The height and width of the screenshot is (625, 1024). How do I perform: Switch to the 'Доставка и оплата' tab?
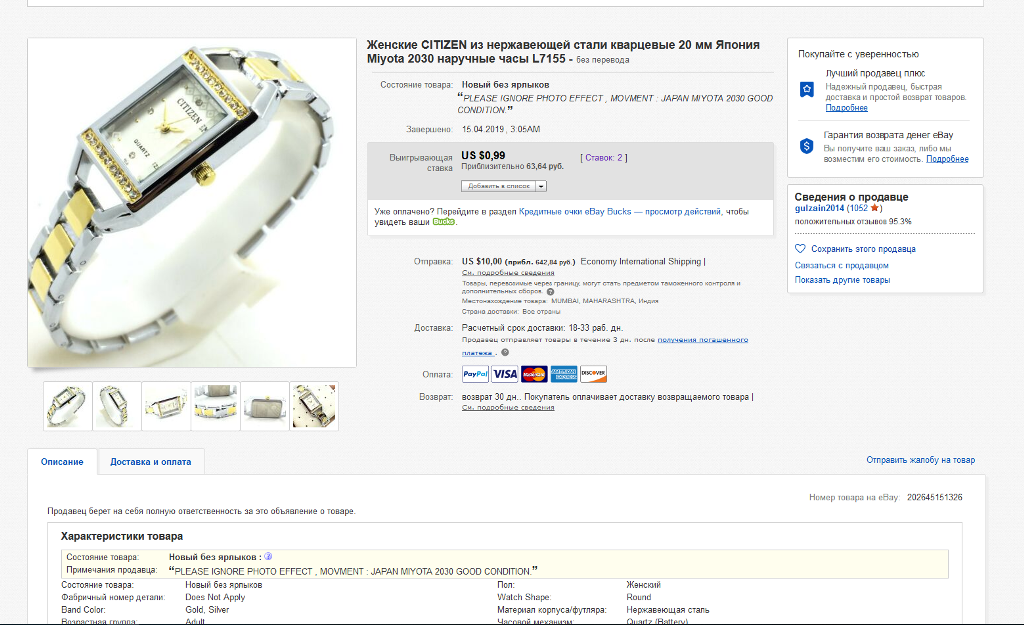(x=151, y=462)
